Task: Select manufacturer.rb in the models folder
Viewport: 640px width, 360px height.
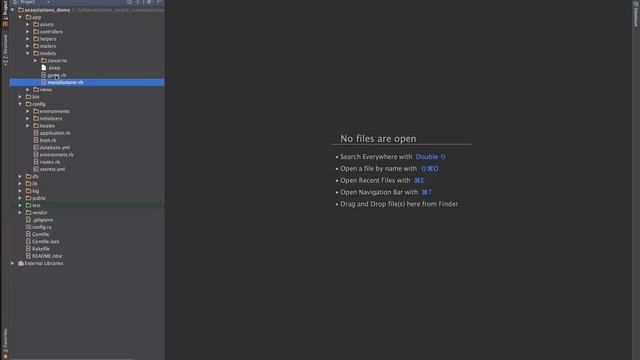Action: (x=87, y=82)
